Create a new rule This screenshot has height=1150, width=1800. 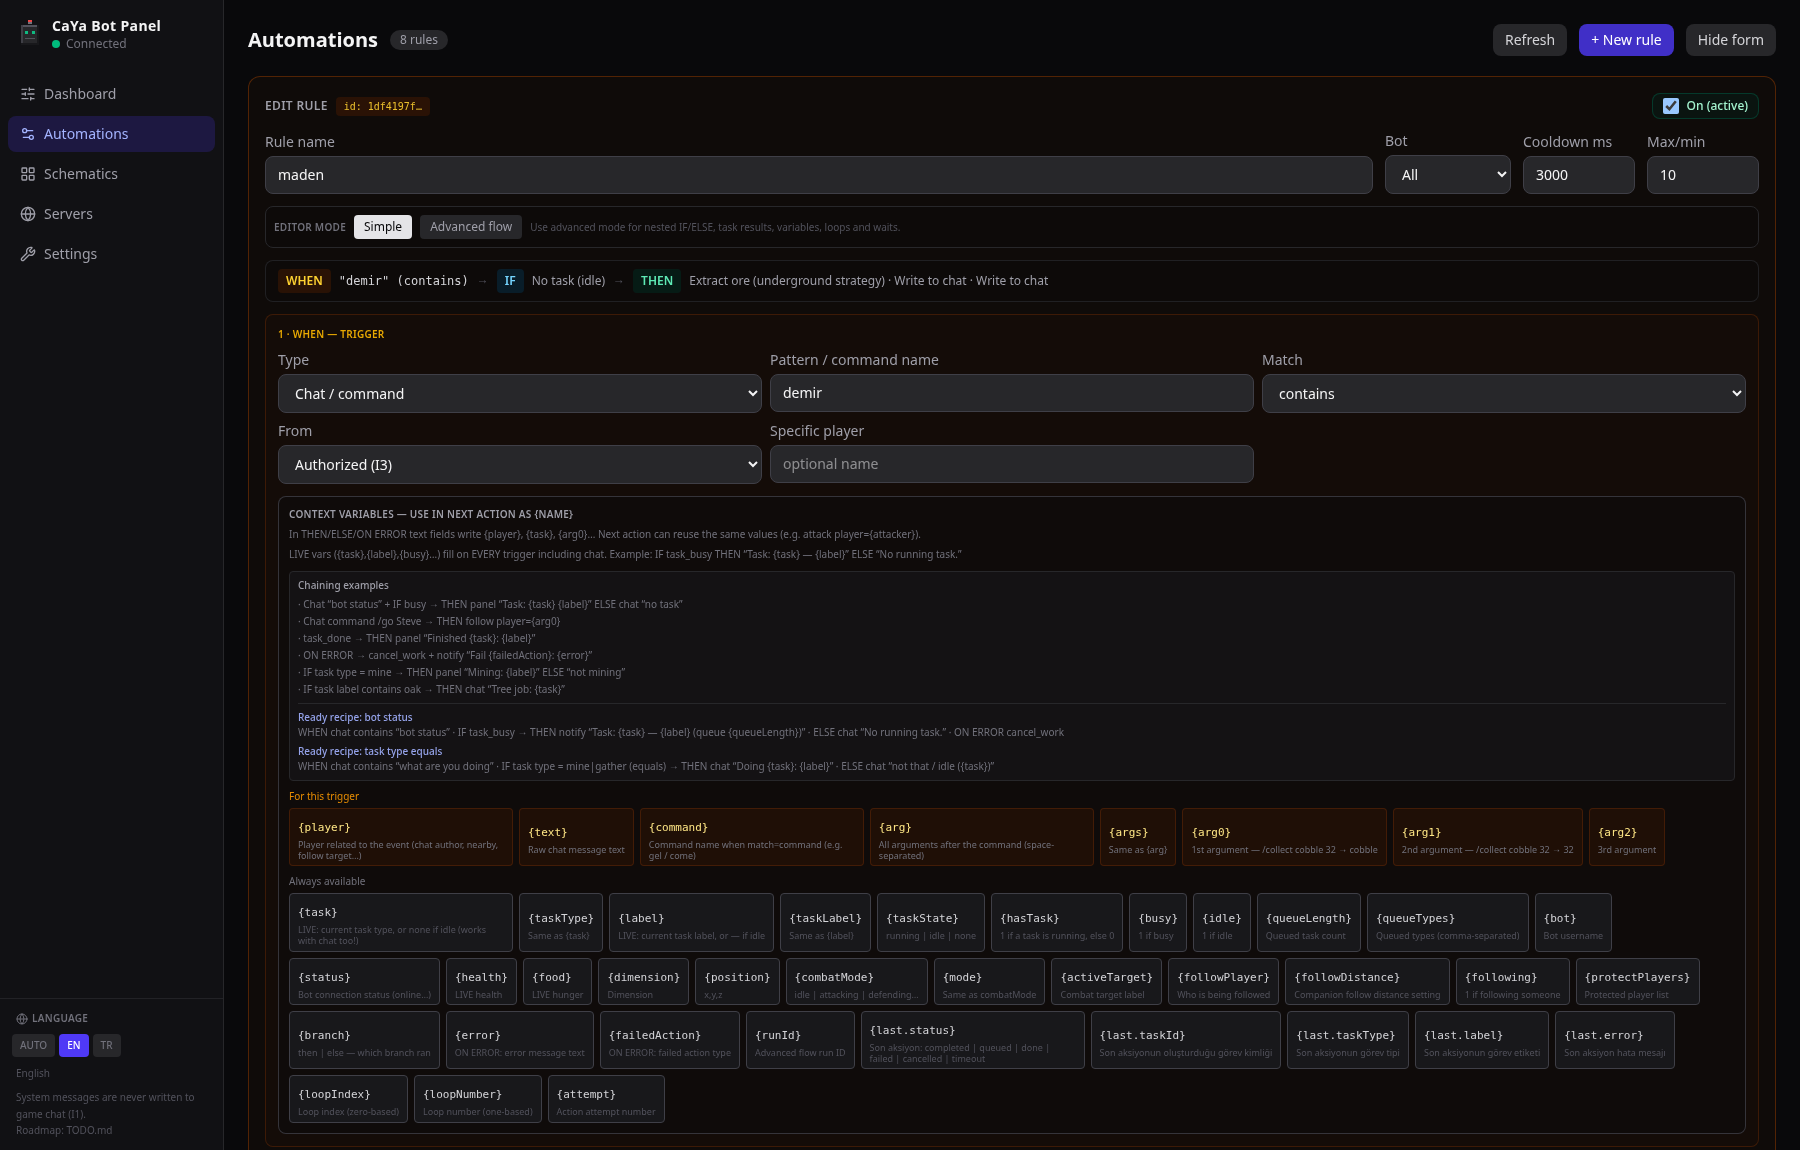tap(1626, 40)
